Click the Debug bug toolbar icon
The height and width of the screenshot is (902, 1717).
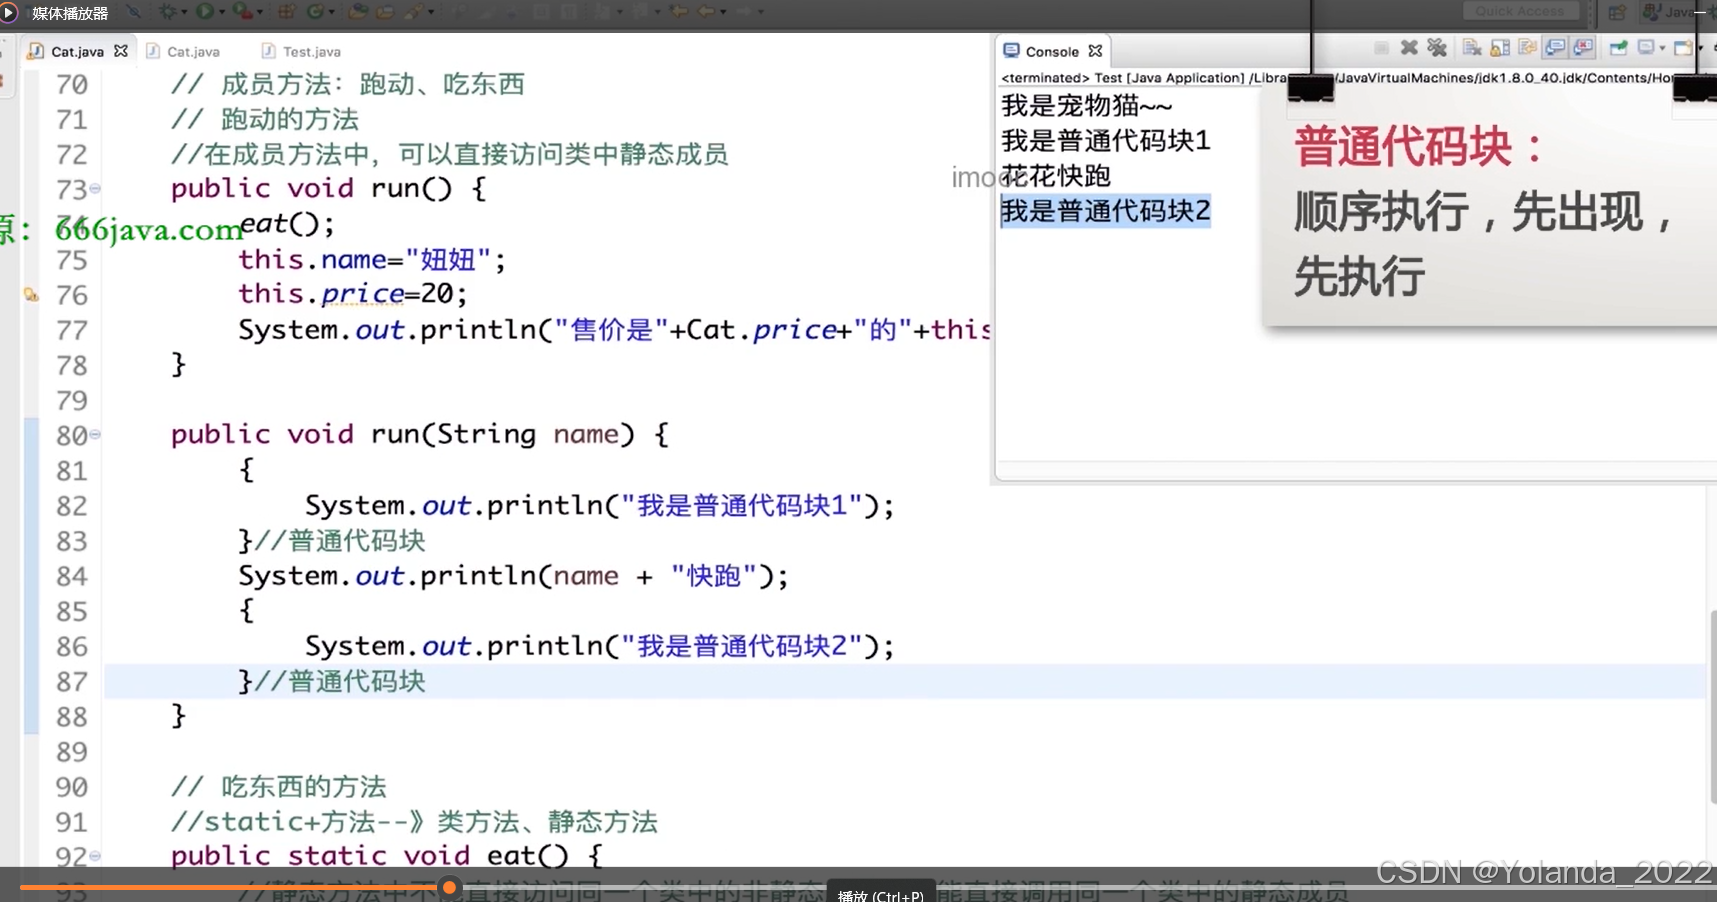167,12
